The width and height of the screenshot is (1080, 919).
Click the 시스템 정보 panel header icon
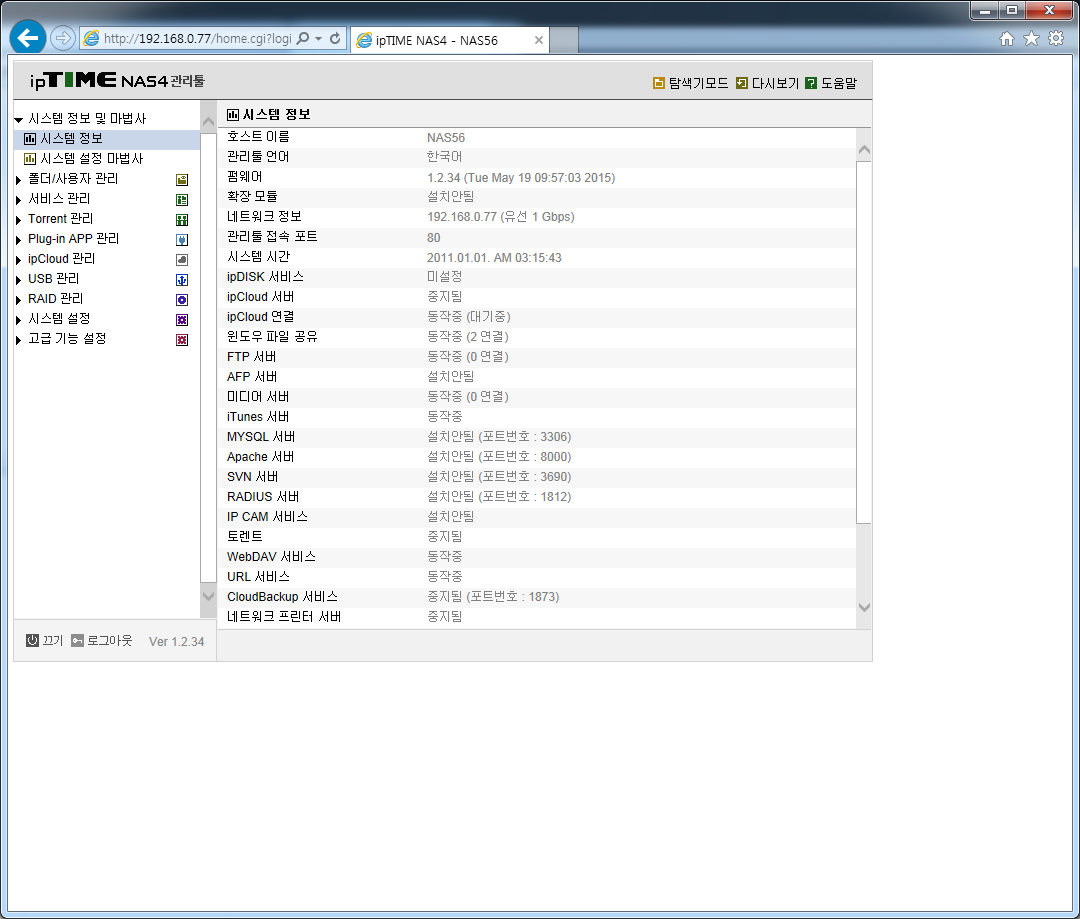tap(233, 115)
